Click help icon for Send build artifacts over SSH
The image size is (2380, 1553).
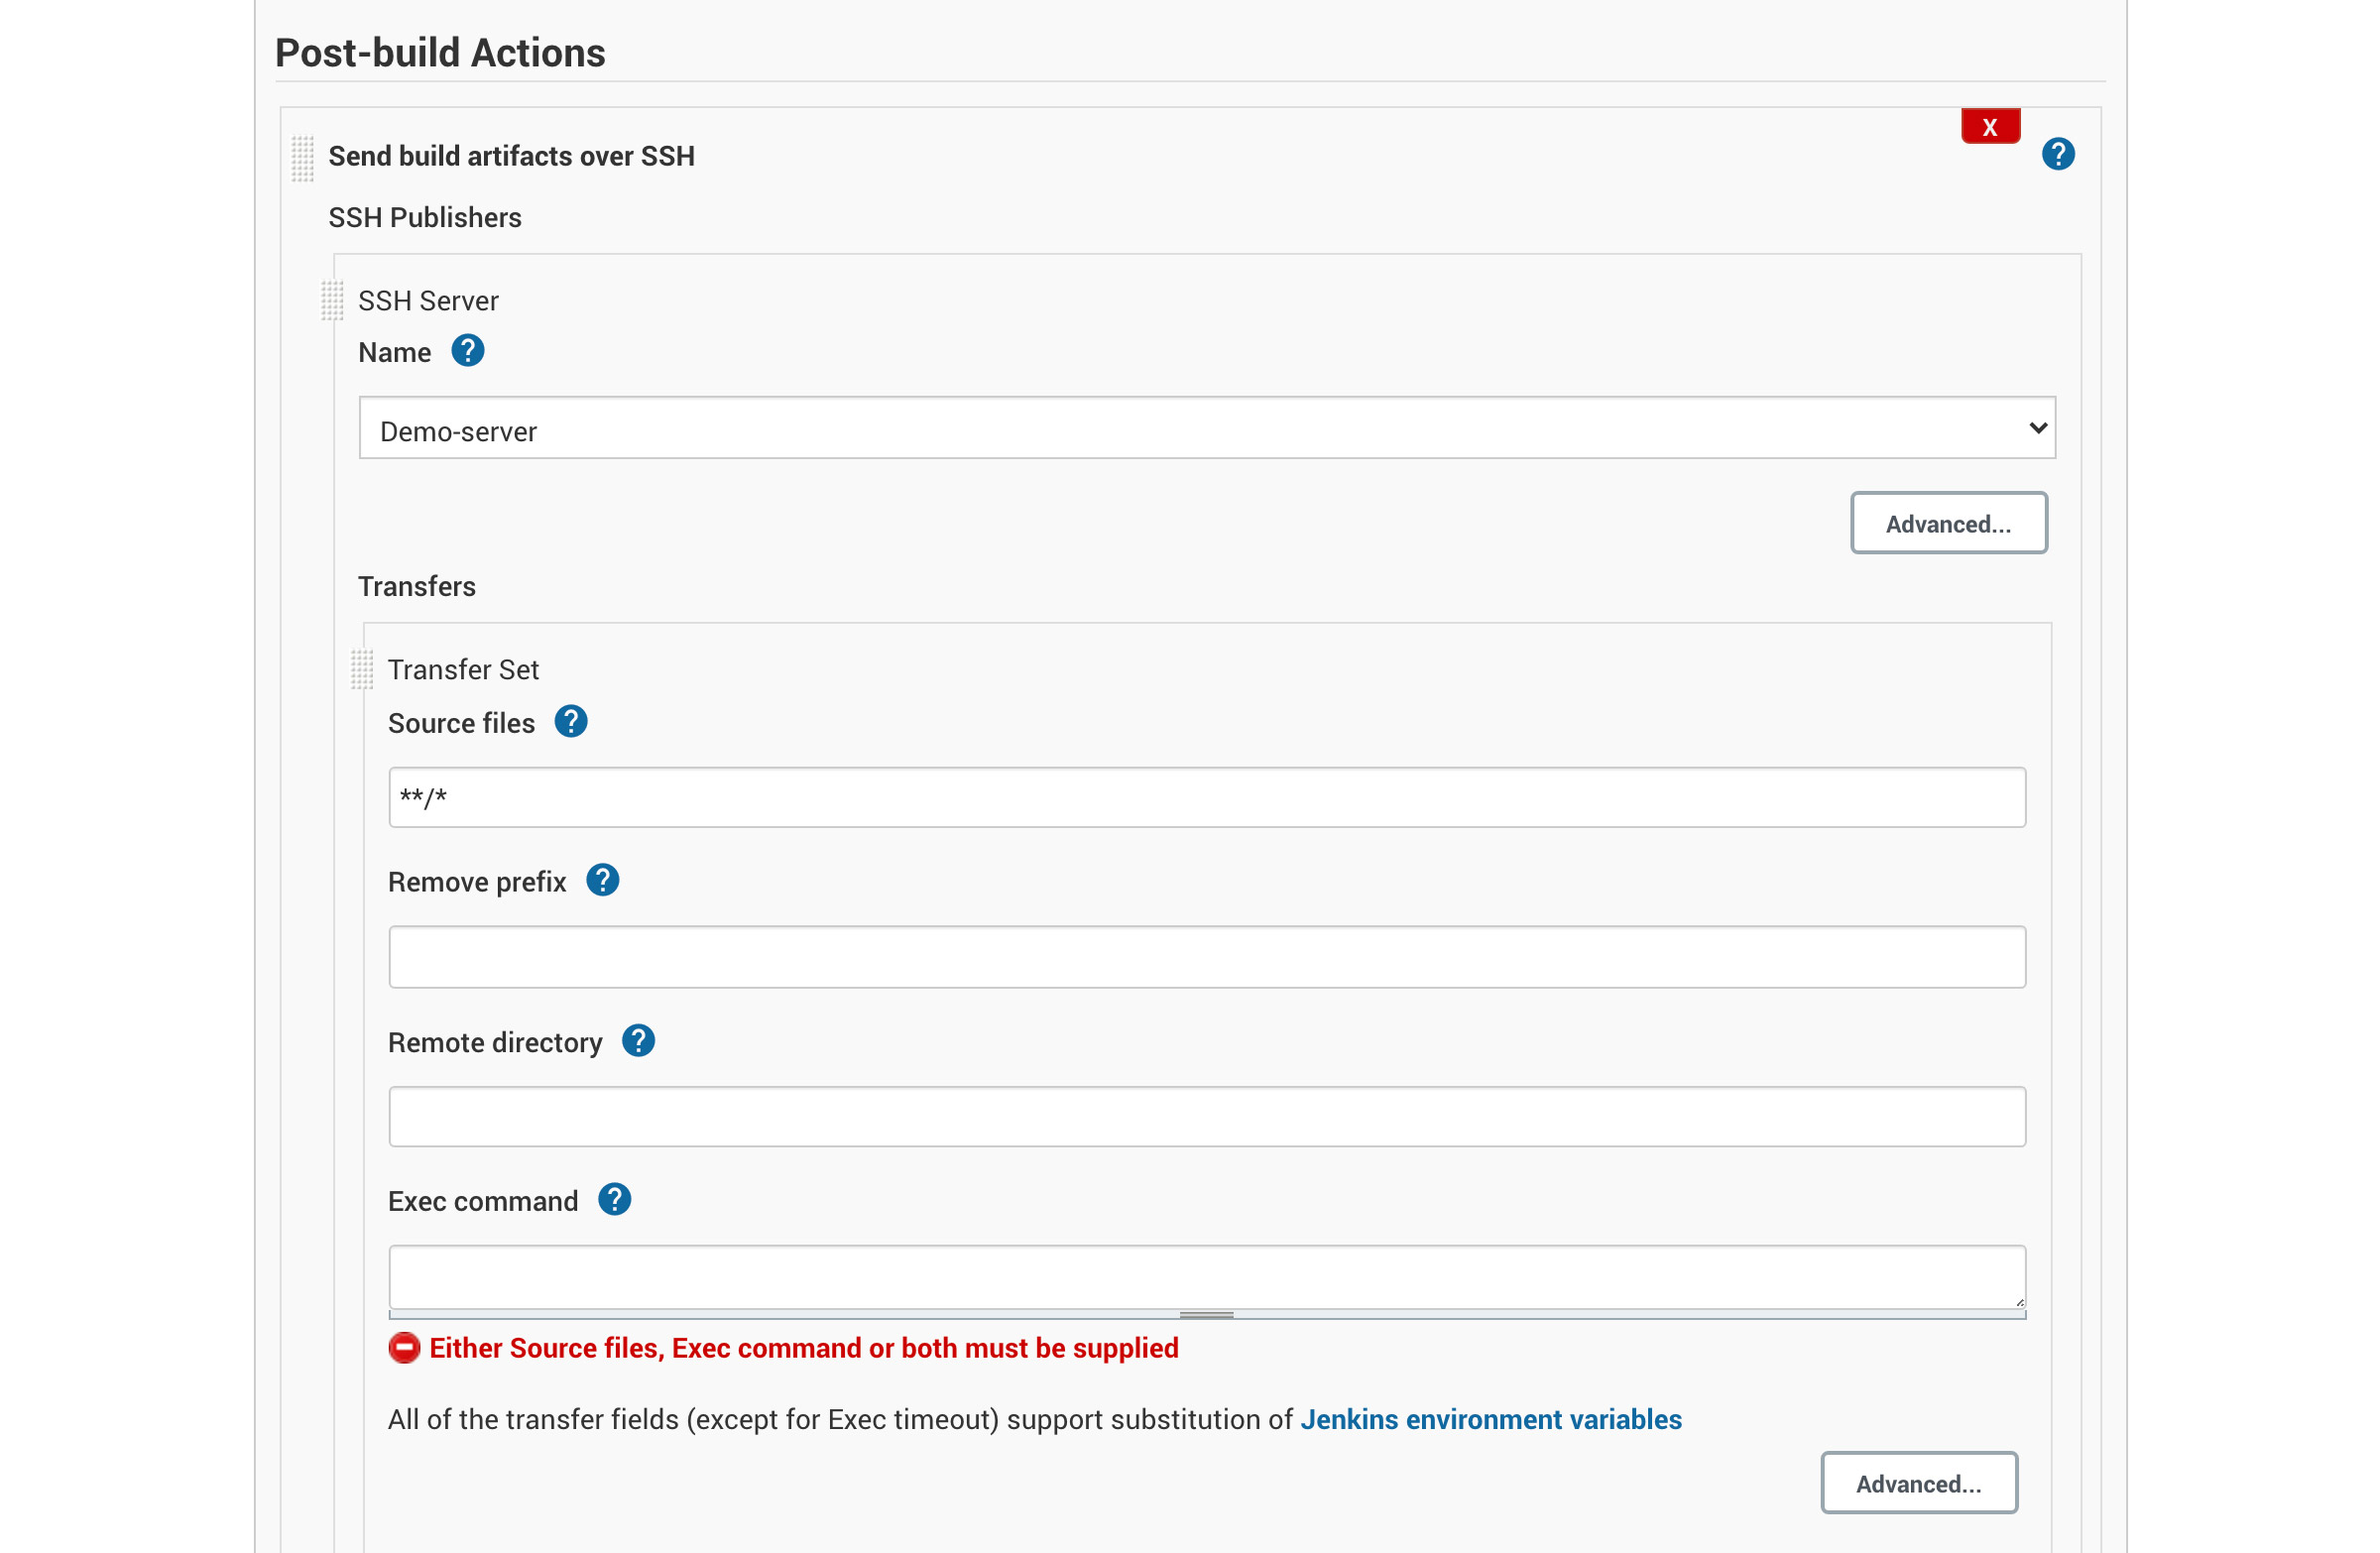tap(2057, 154)
